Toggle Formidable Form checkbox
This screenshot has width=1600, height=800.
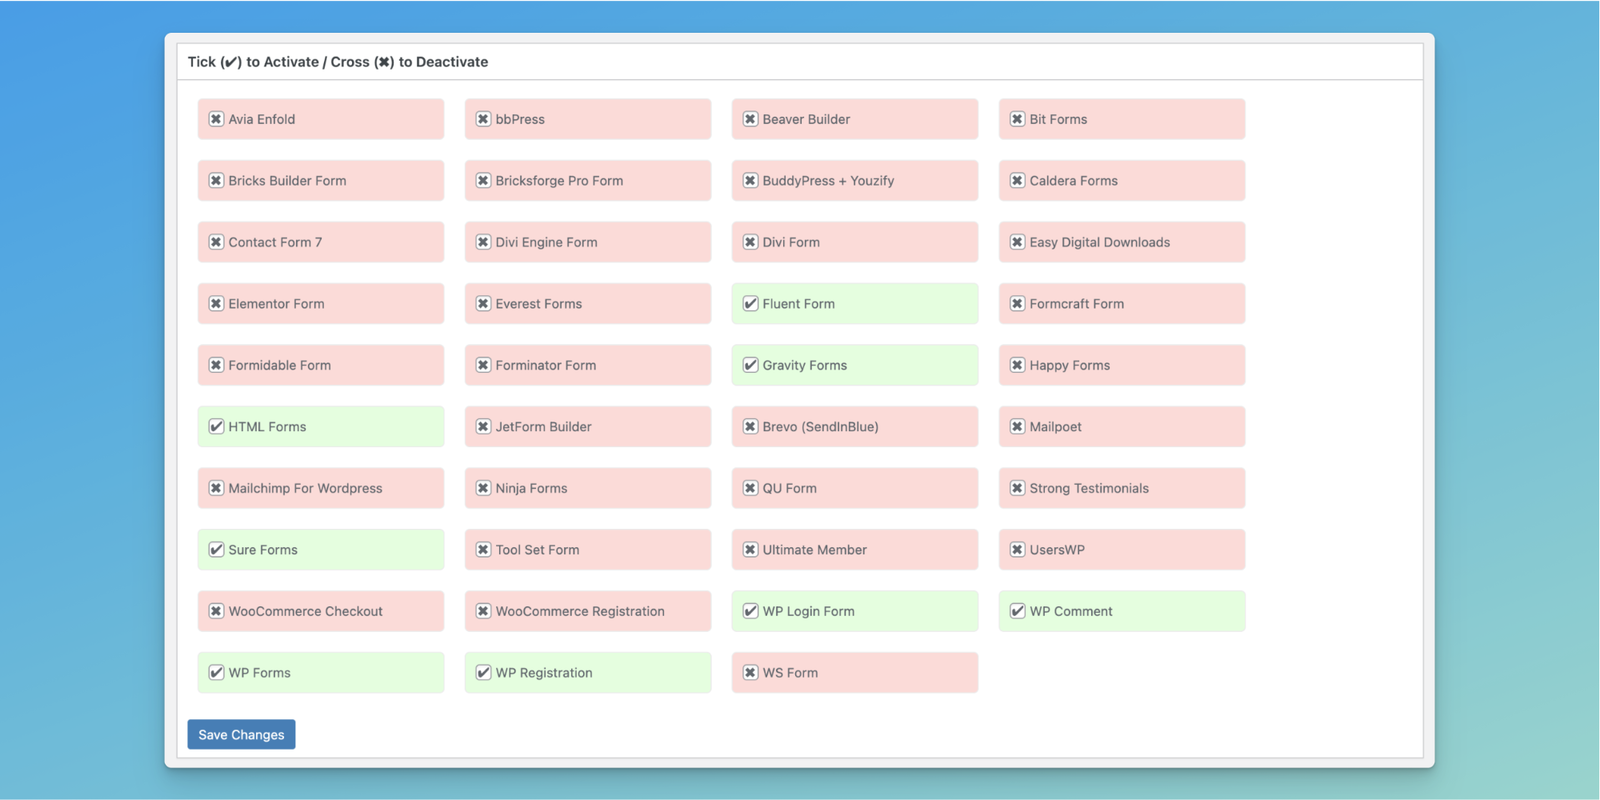216,365
